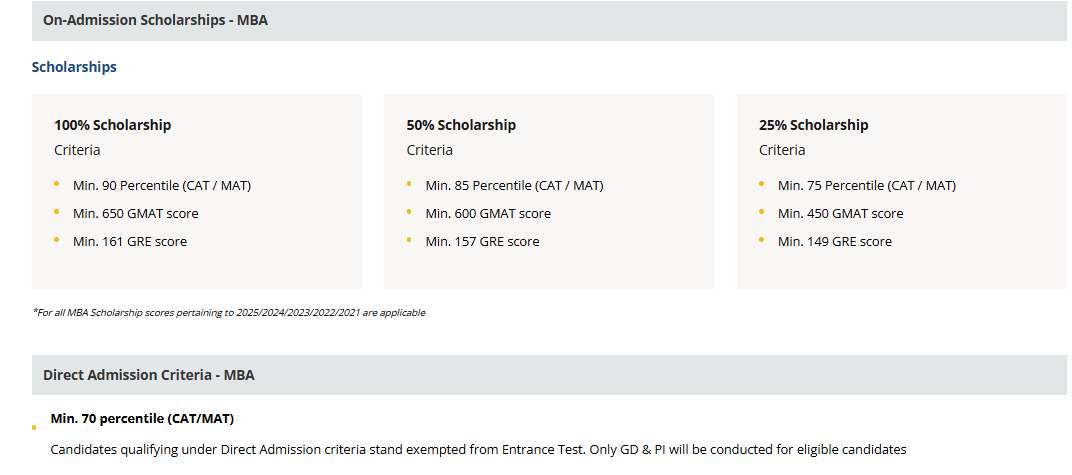Click Min. 450 GMAT score item

(x=840, y=213)
